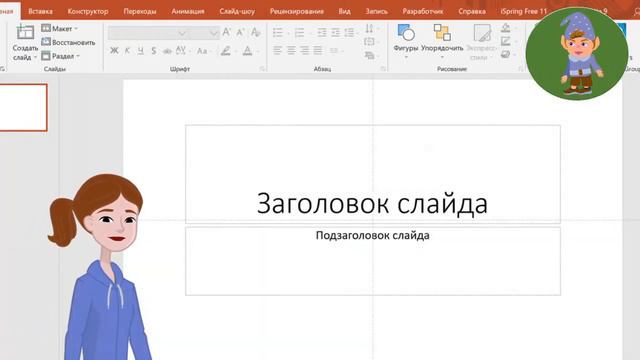Open the Запись tab
Screen dimensions: 640x360
[376, 11]
